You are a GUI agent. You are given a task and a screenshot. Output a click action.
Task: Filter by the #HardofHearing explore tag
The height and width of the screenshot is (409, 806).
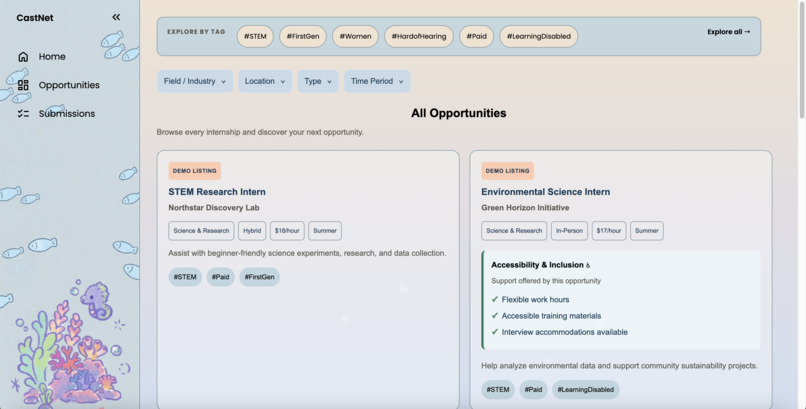419,36
